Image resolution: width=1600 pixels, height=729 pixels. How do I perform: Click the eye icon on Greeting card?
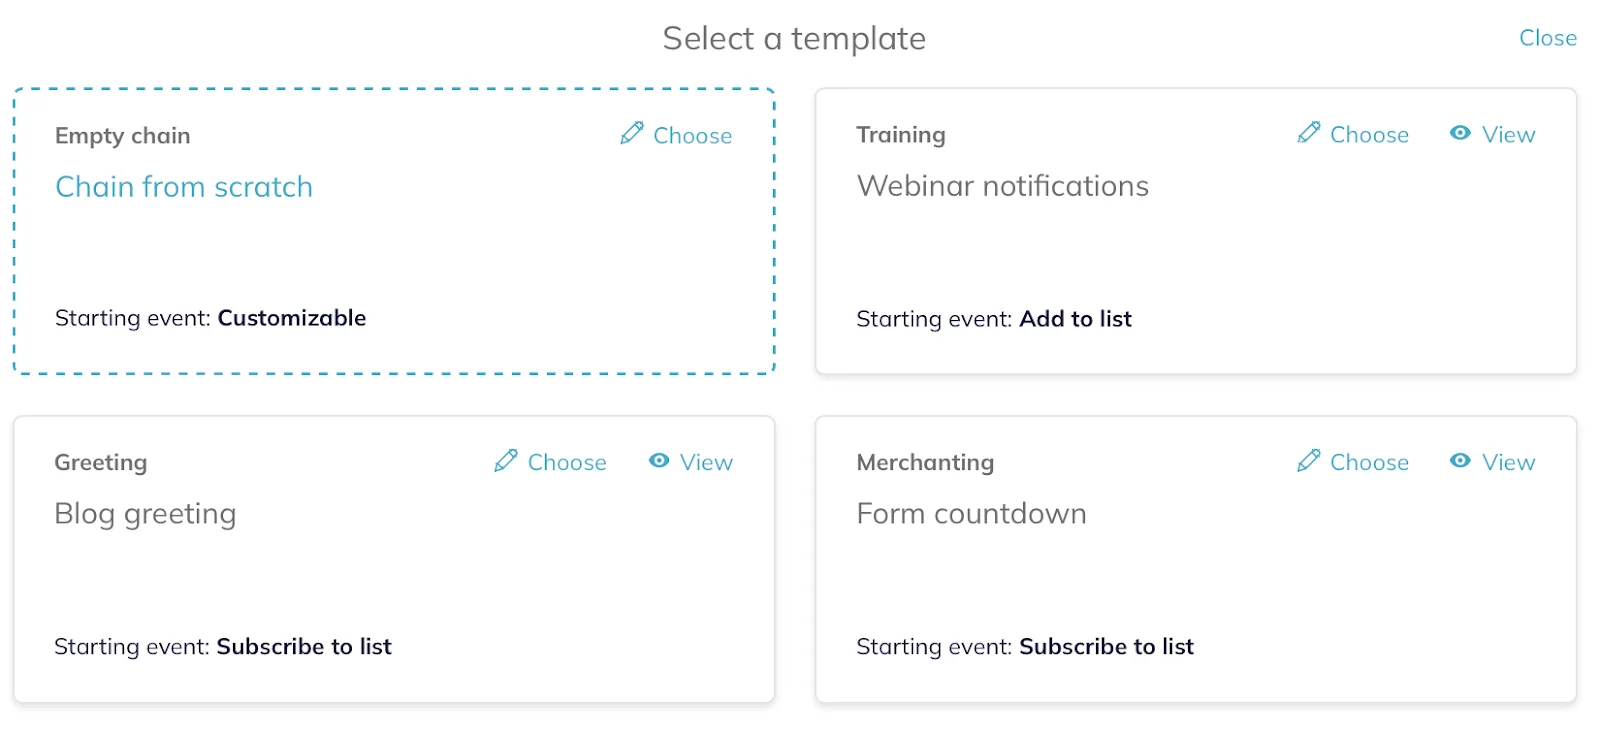tap(659, 460)
